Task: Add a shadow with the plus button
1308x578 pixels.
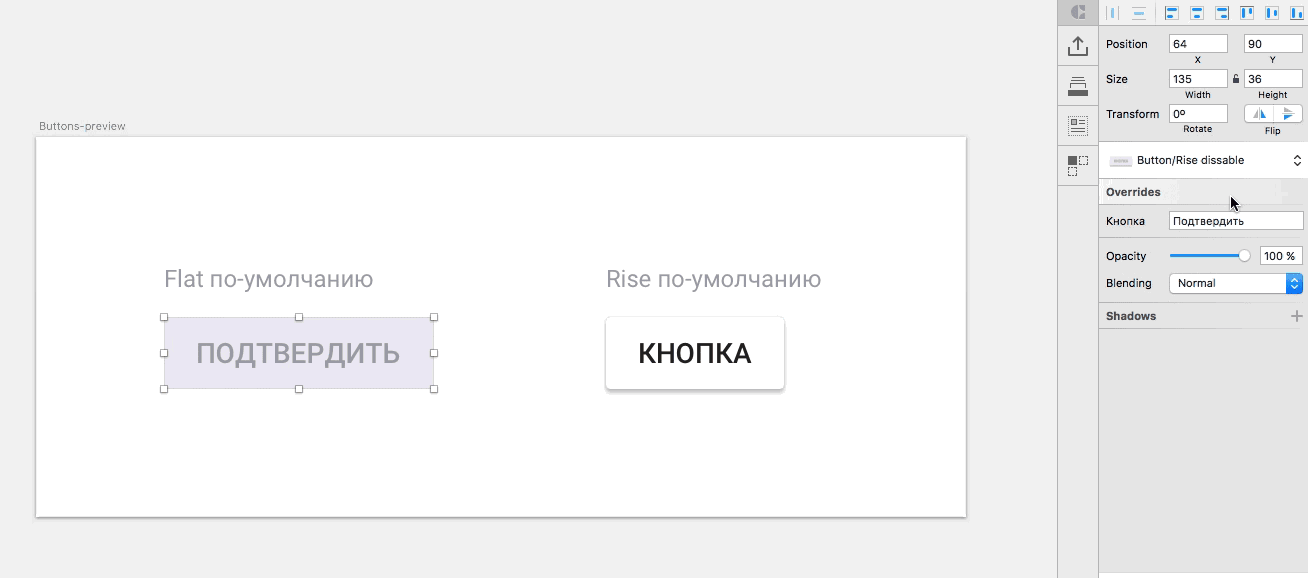Action: [x=1297, y=316]
